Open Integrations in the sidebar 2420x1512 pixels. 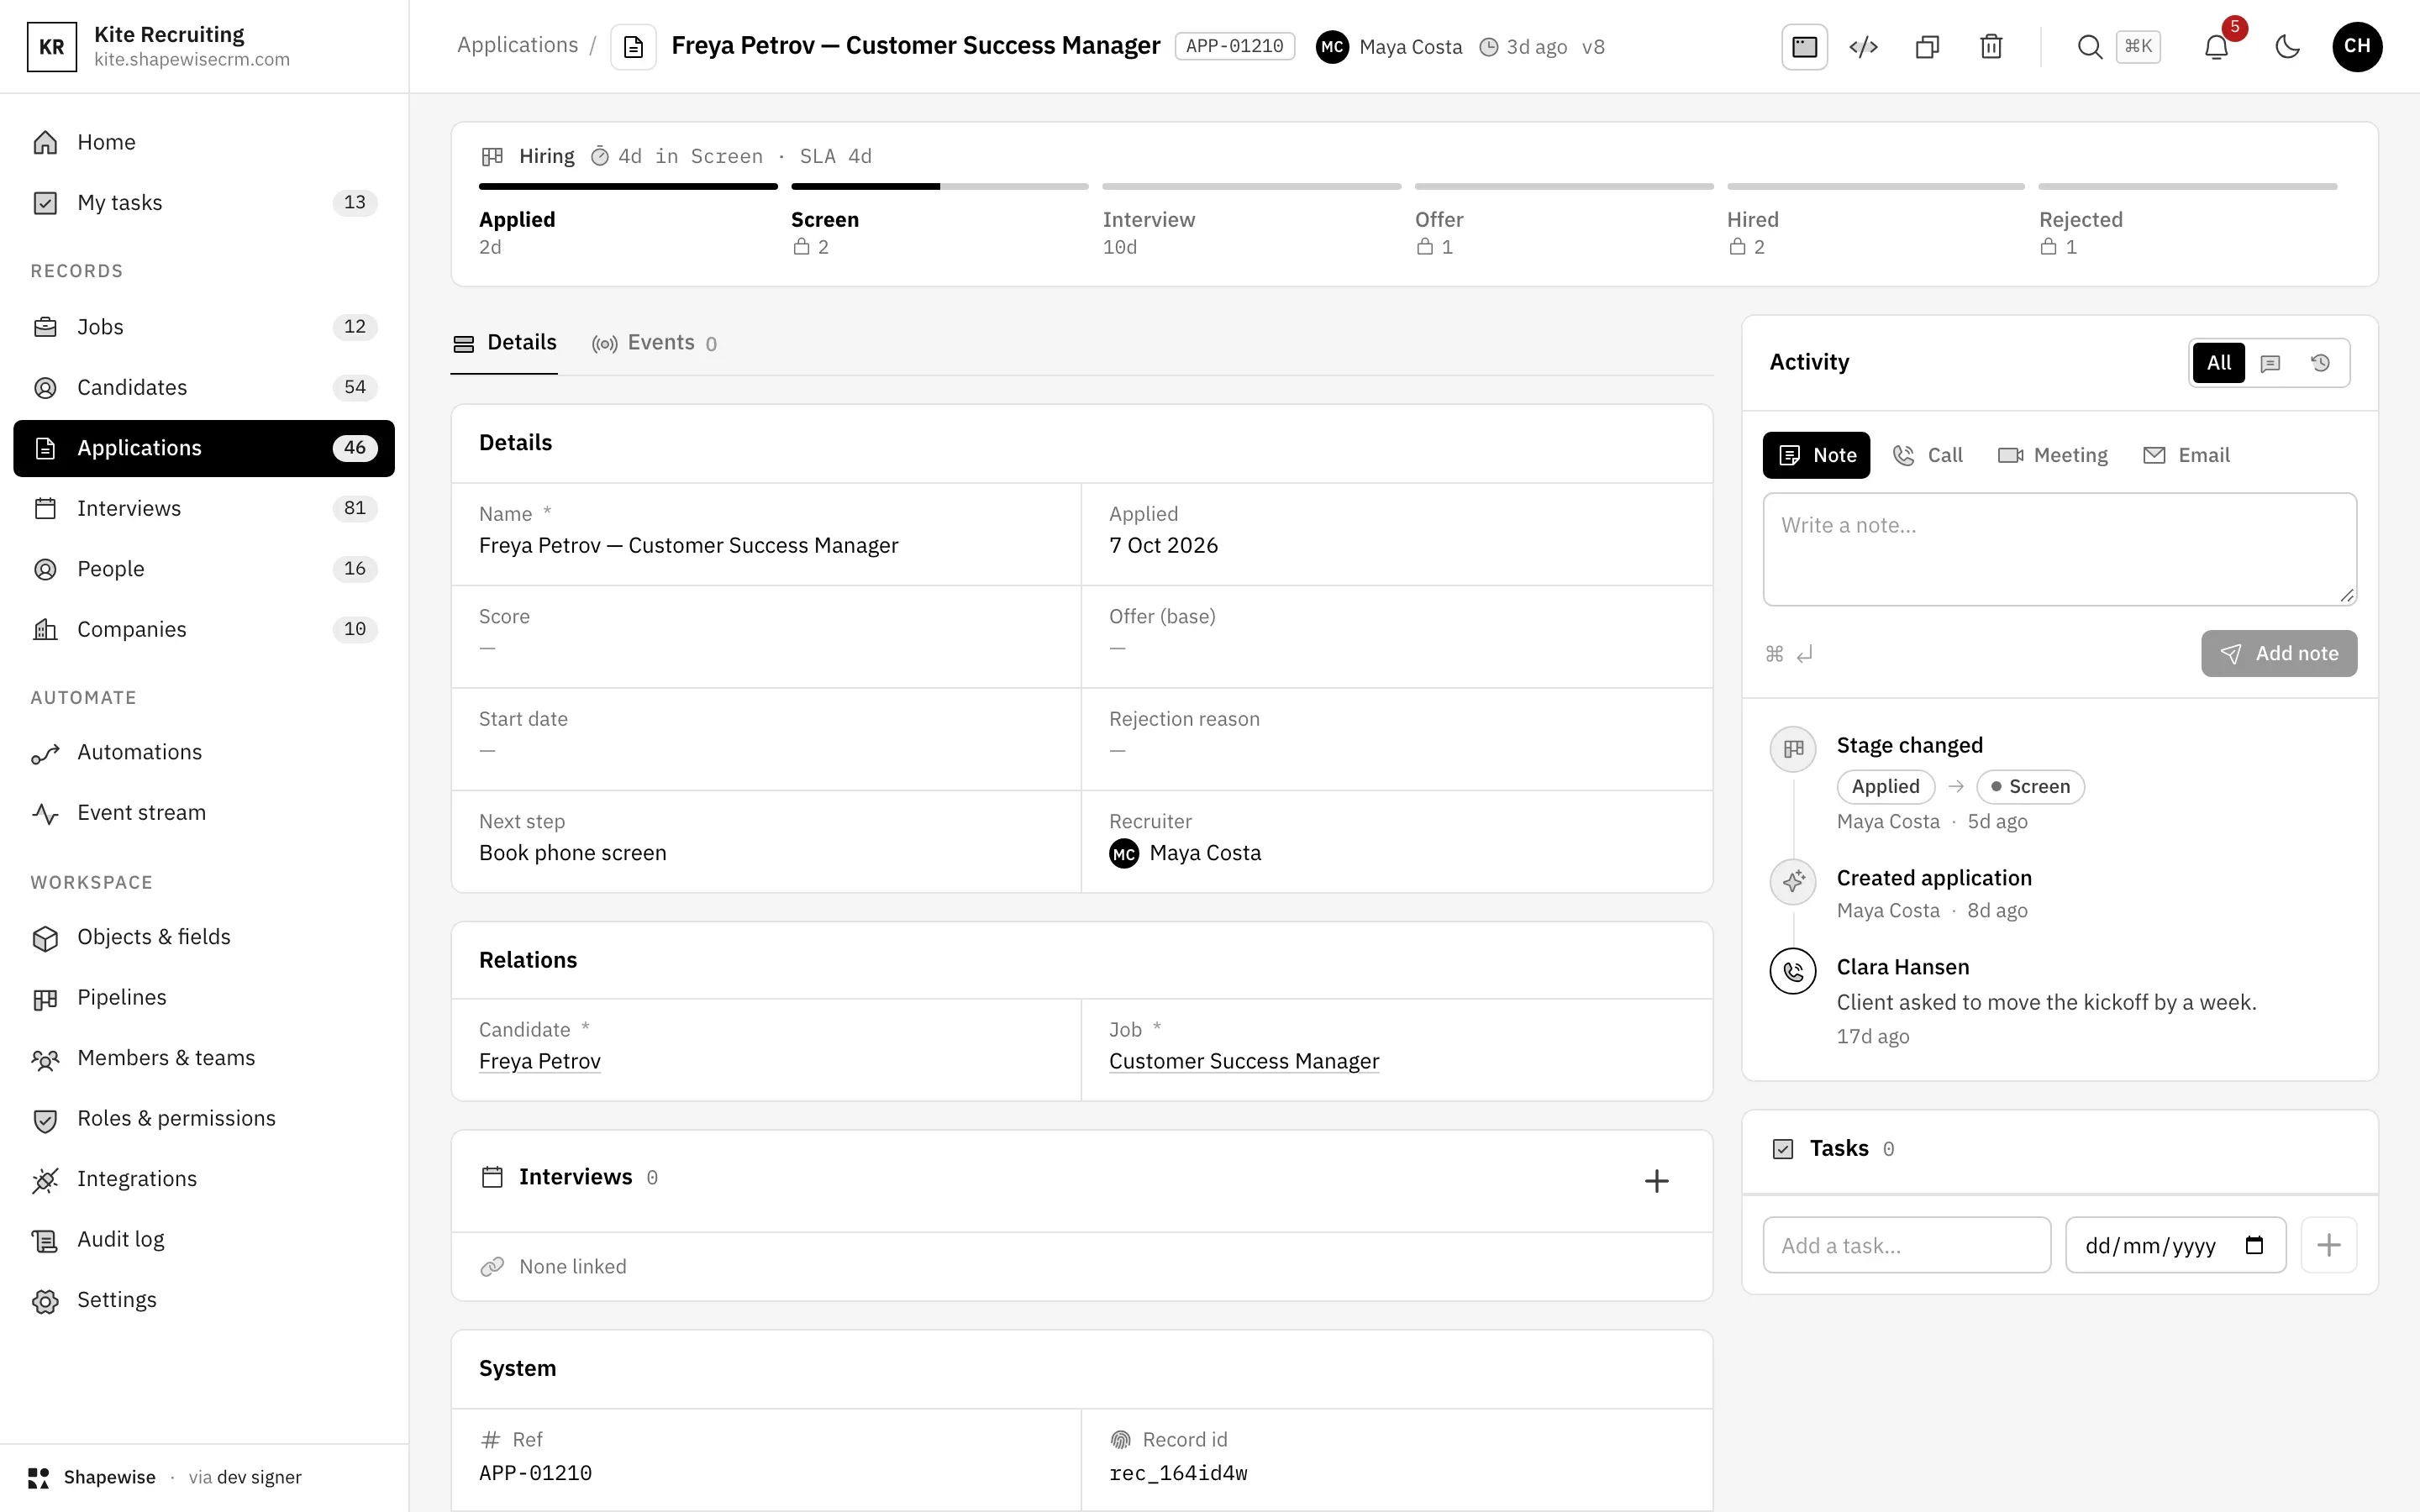click(x=204, y=1179)
